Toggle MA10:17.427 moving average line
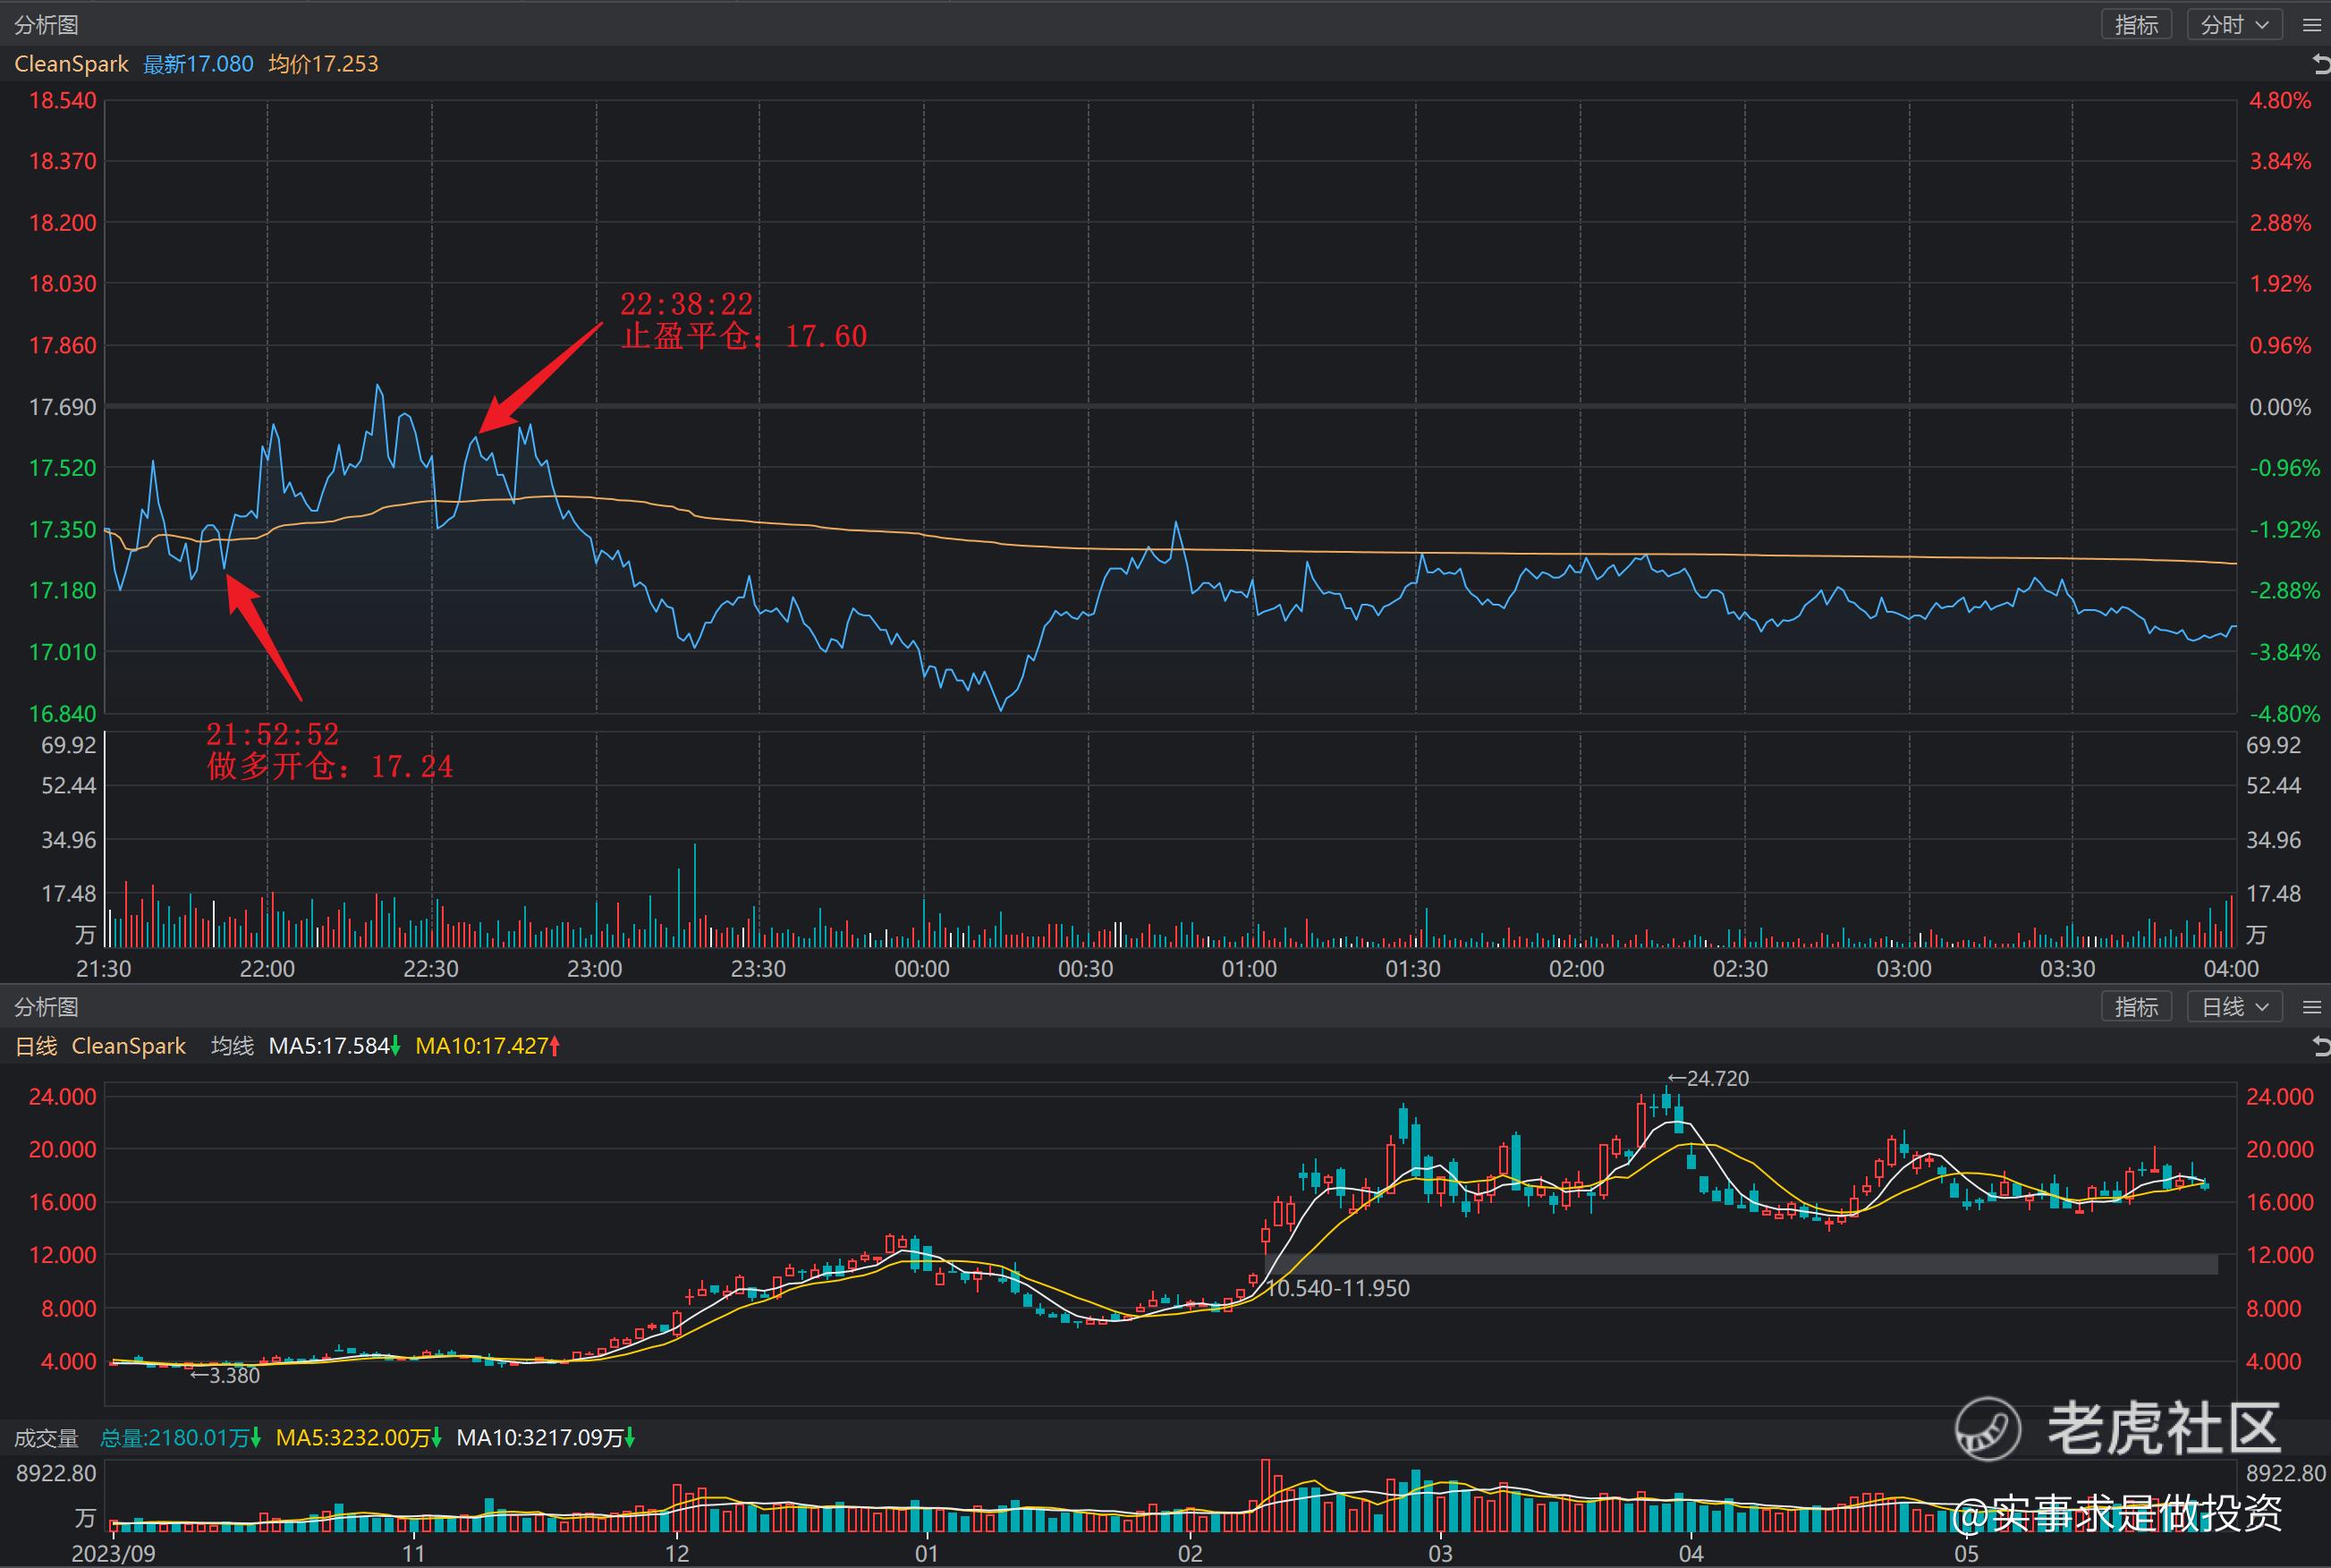Image resolution: width=2331 pixels, height=1568 pixels. pos(481,1046)
